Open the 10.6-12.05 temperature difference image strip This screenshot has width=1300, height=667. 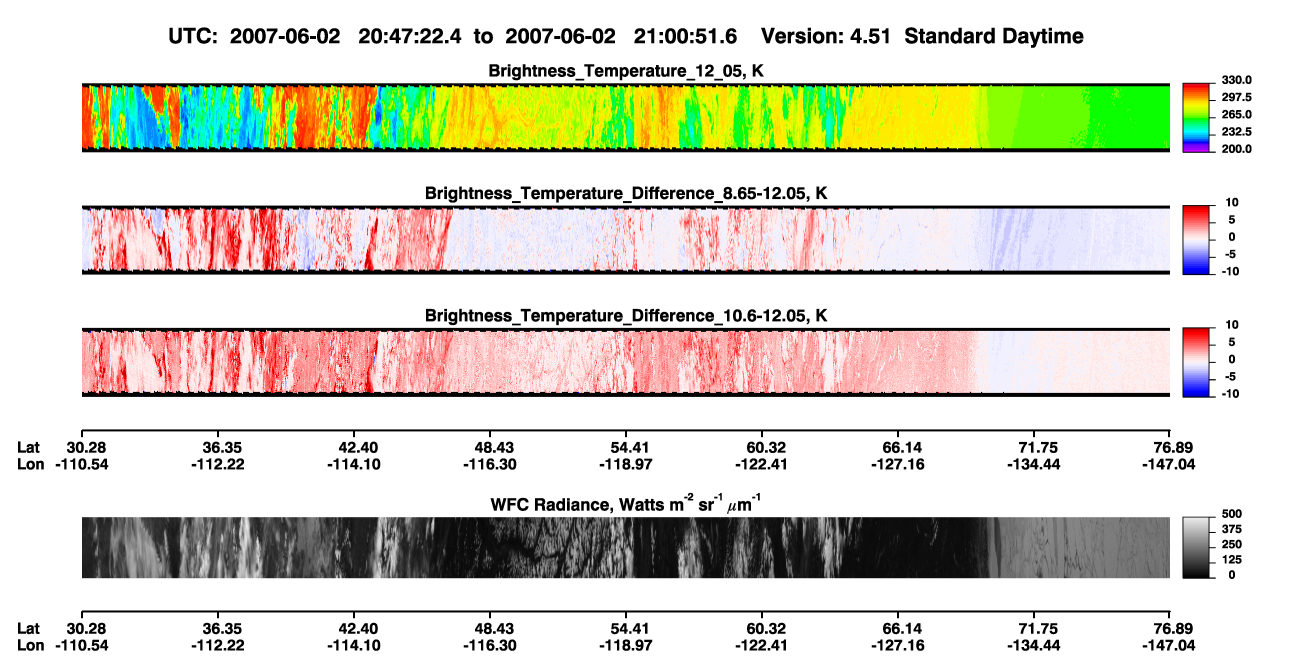coord(626,362)
